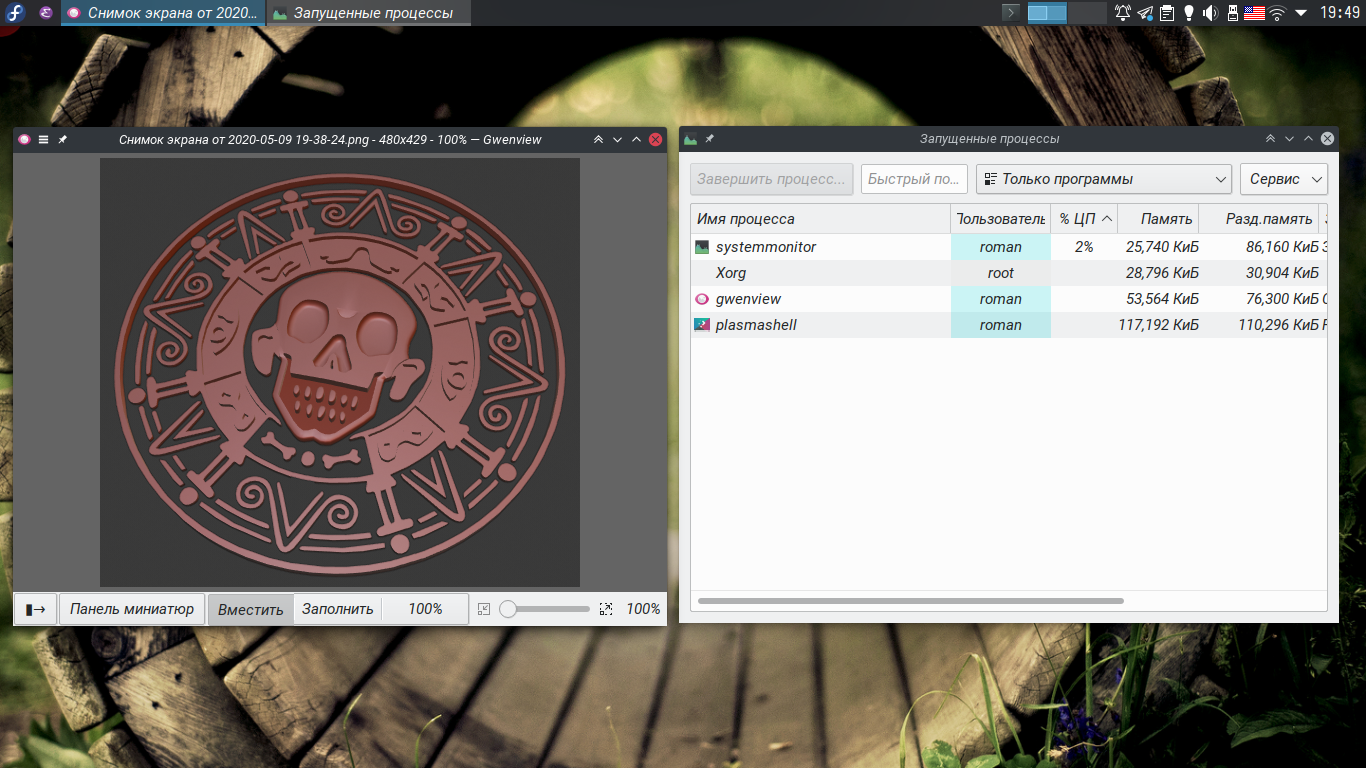Screen dimensions: 1366x768
Task: Click the root user cell for Xorg
Action: coord(1001,273)
